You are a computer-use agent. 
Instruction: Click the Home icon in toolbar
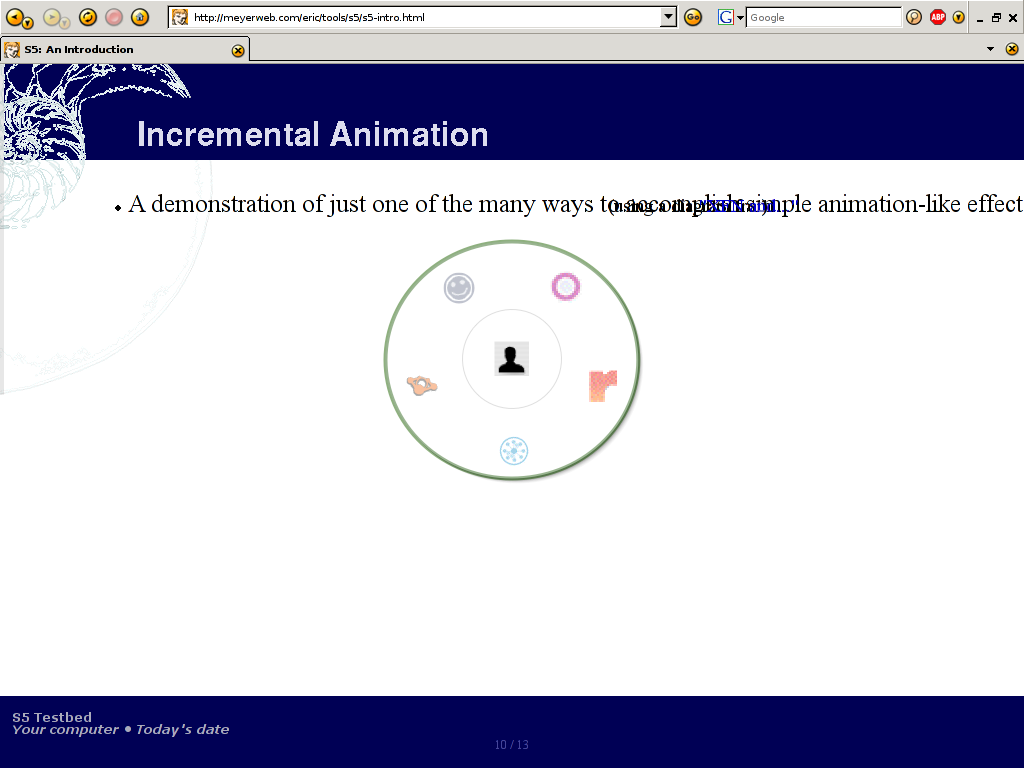[x=140, y=17]
